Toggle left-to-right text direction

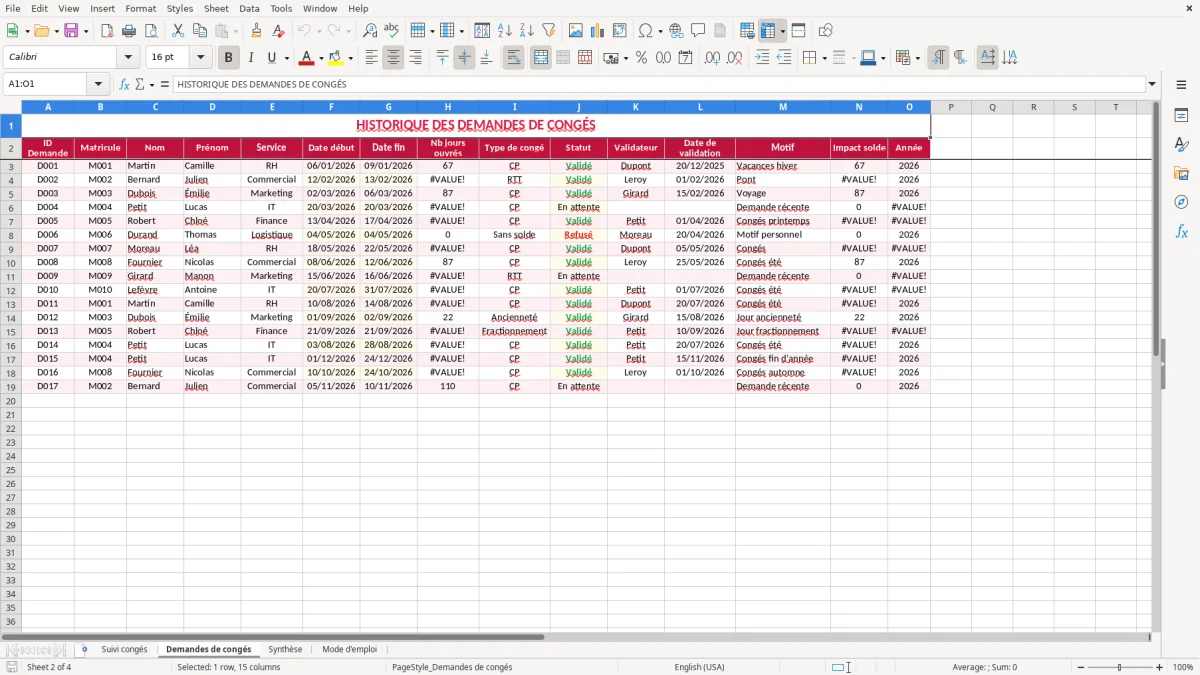[938, 58]
